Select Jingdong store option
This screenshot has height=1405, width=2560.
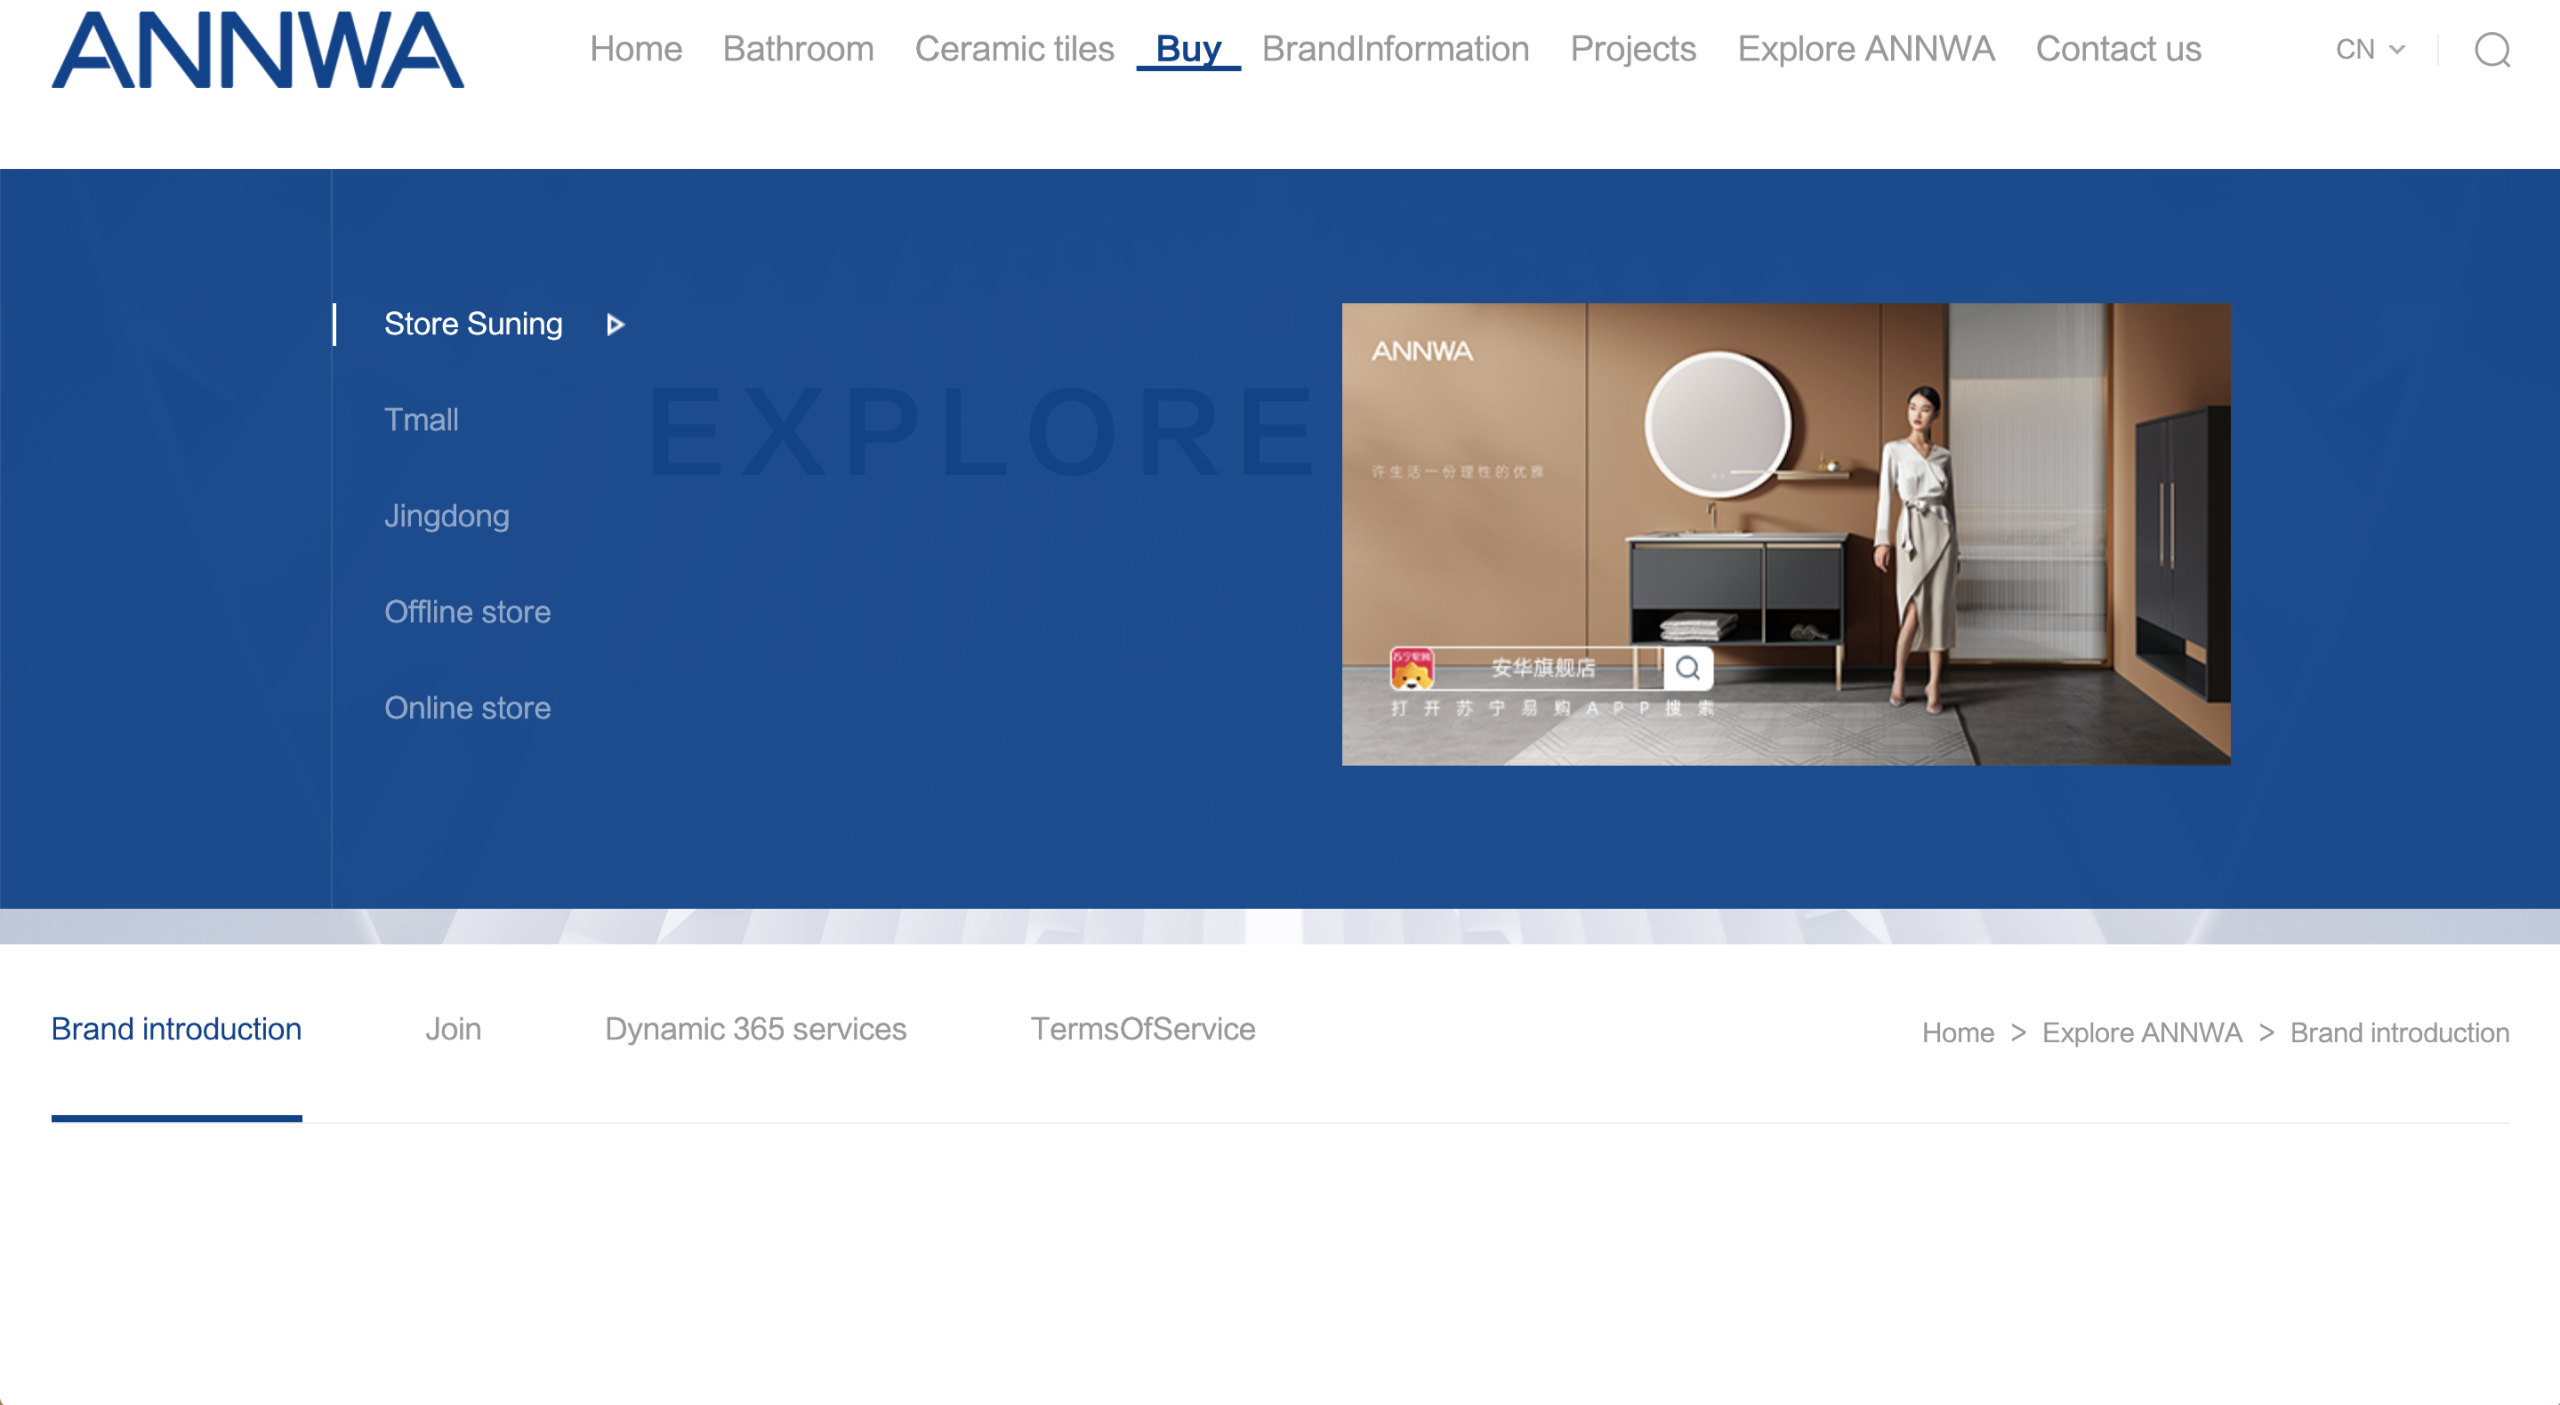tap(446, 516)
